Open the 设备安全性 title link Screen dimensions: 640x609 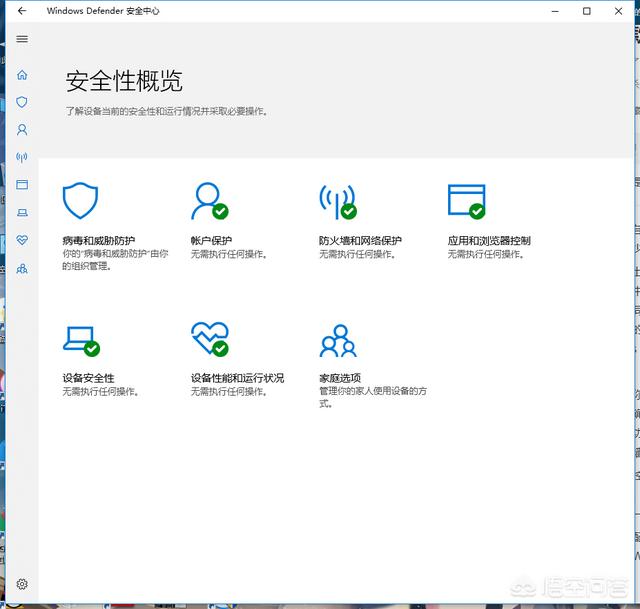pos(89,378)
